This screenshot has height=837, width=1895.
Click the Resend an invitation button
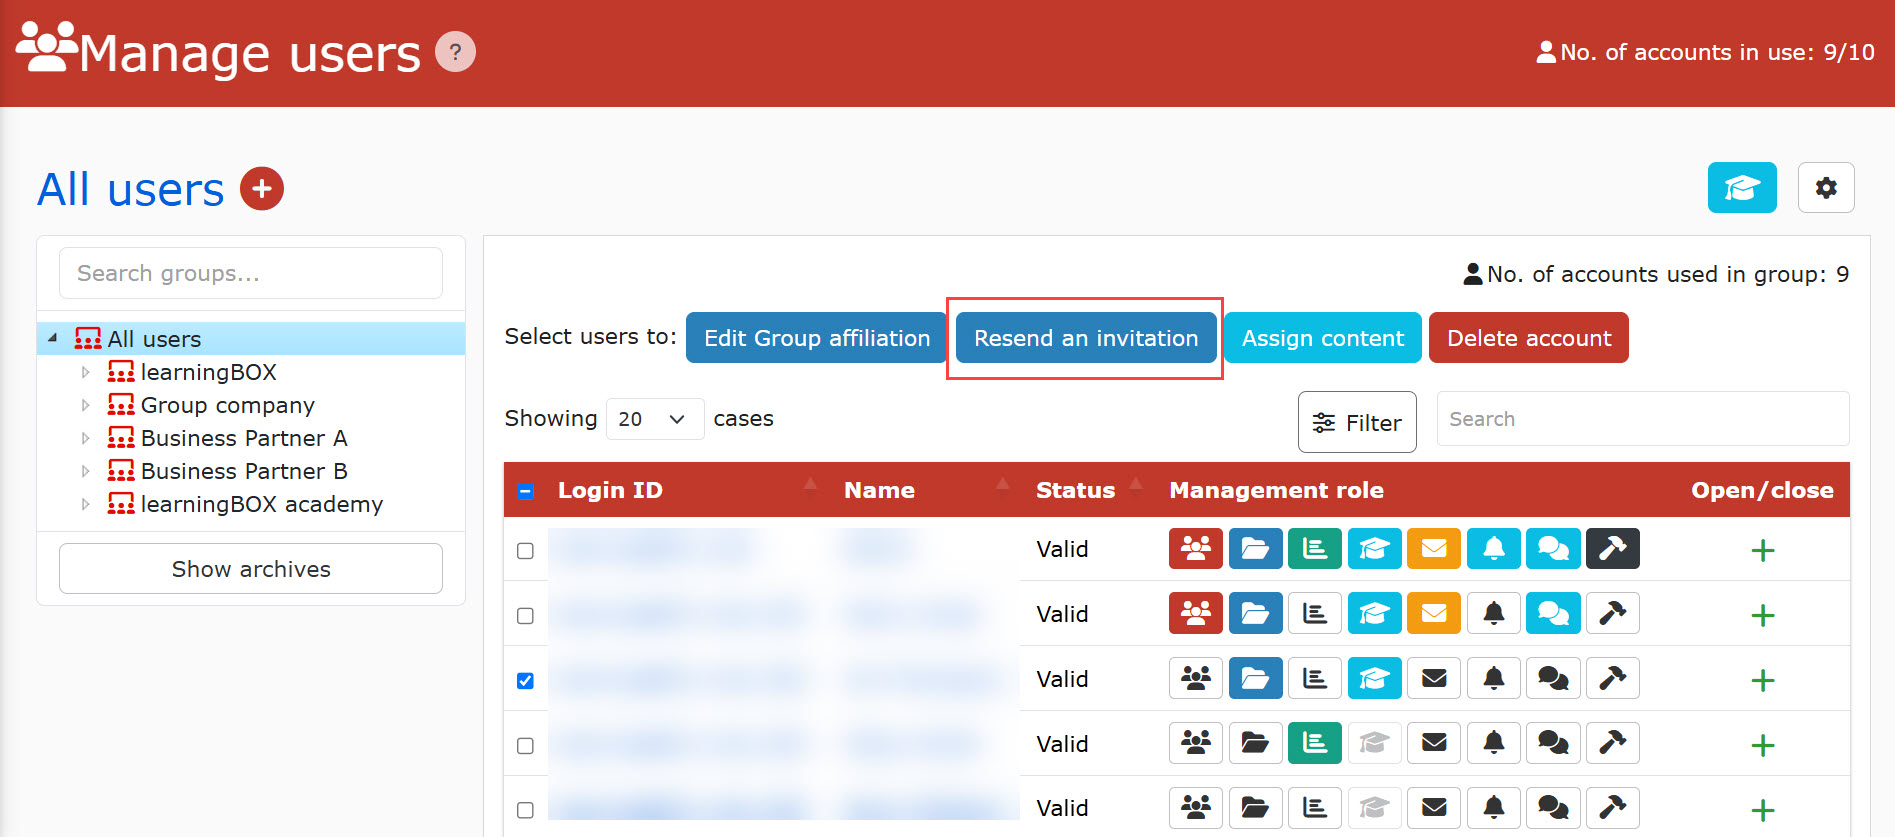(x=1085, y=338)
